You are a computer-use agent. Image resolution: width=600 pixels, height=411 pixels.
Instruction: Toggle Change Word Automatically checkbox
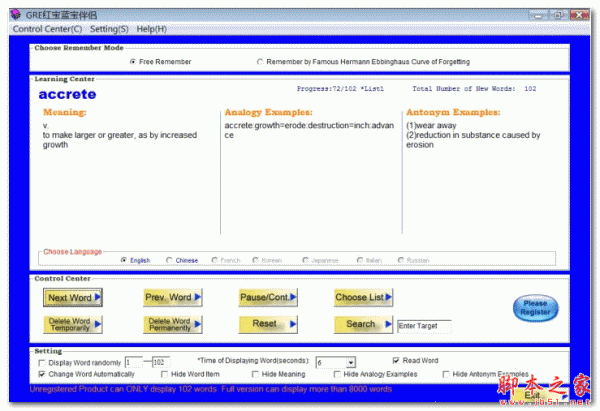pos(42,374)
